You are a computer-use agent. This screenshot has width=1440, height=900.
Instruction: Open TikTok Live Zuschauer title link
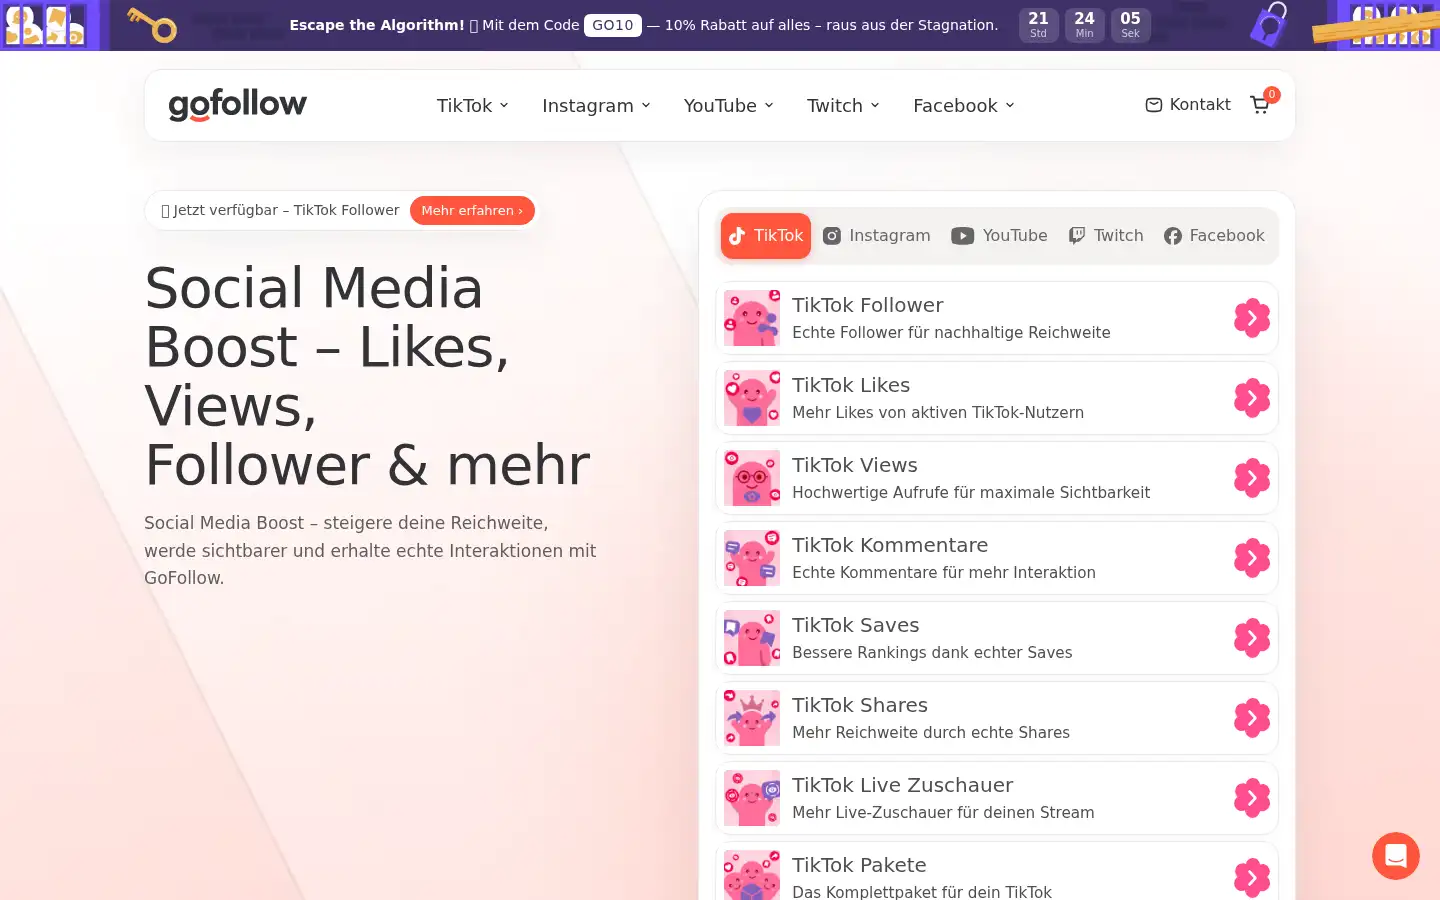pyautogui.click(x=903, y=785)
